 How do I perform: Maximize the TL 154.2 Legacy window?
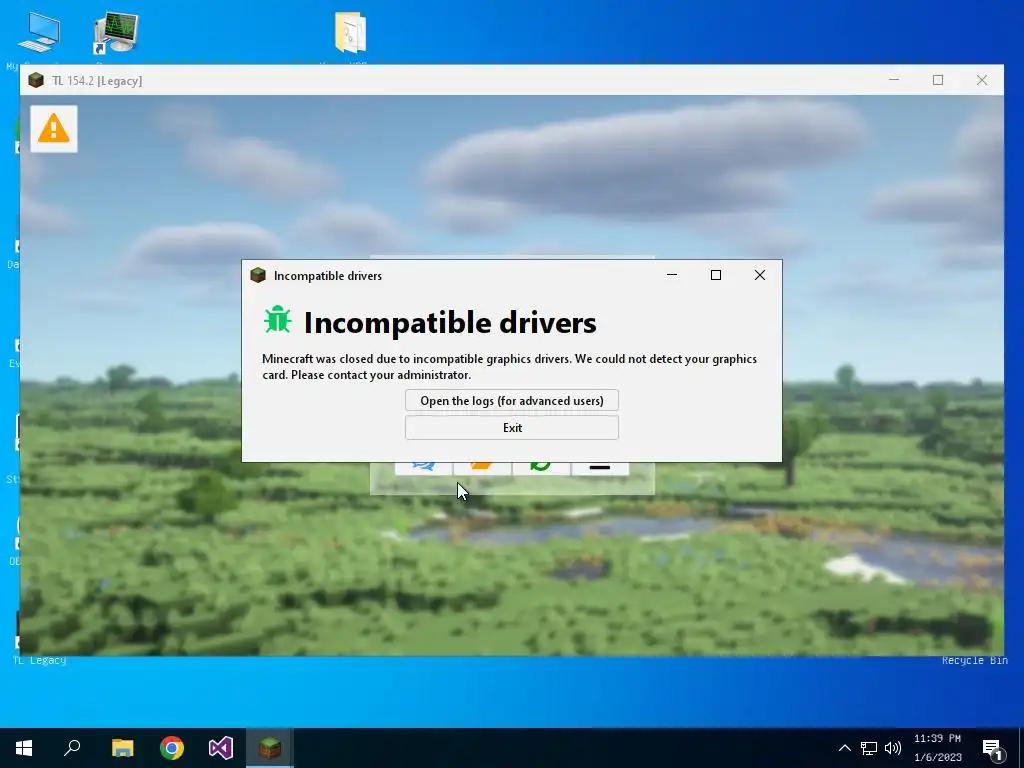[x=938, y=80]
